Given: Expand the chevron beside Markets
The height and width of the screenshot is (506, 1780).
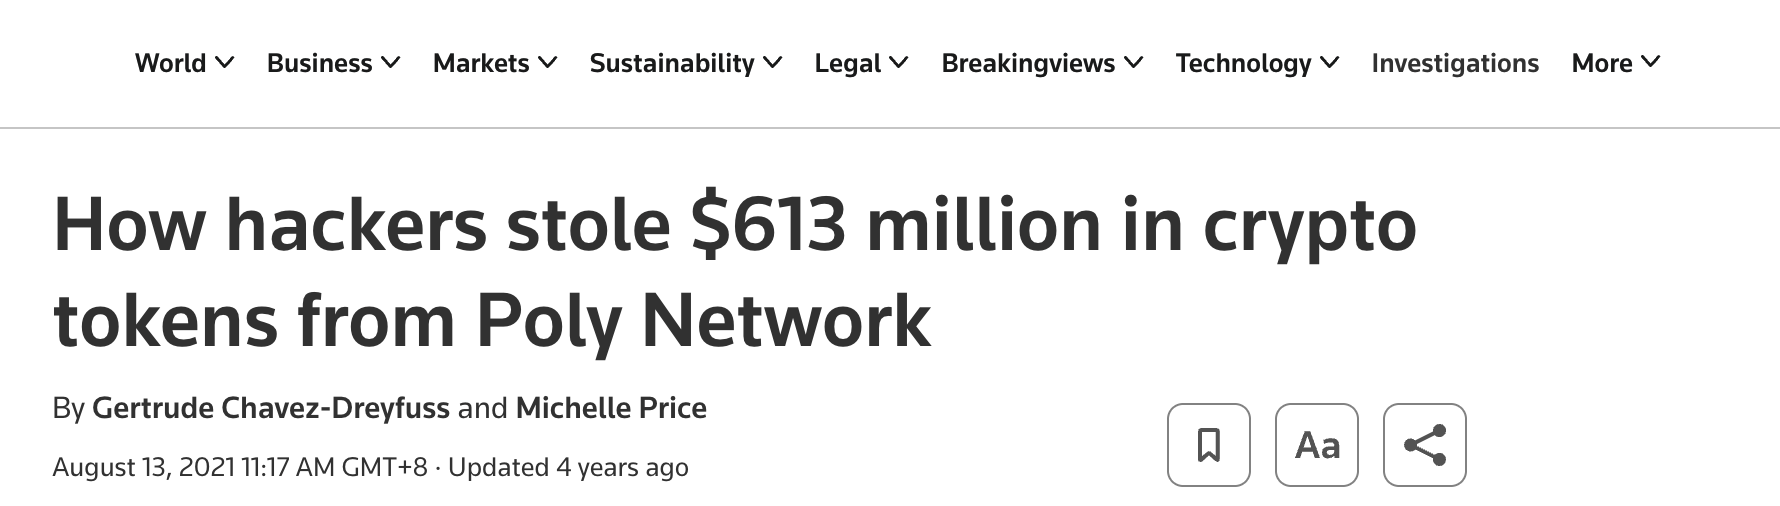Looking at the screenshot, I should pos(548,63).
